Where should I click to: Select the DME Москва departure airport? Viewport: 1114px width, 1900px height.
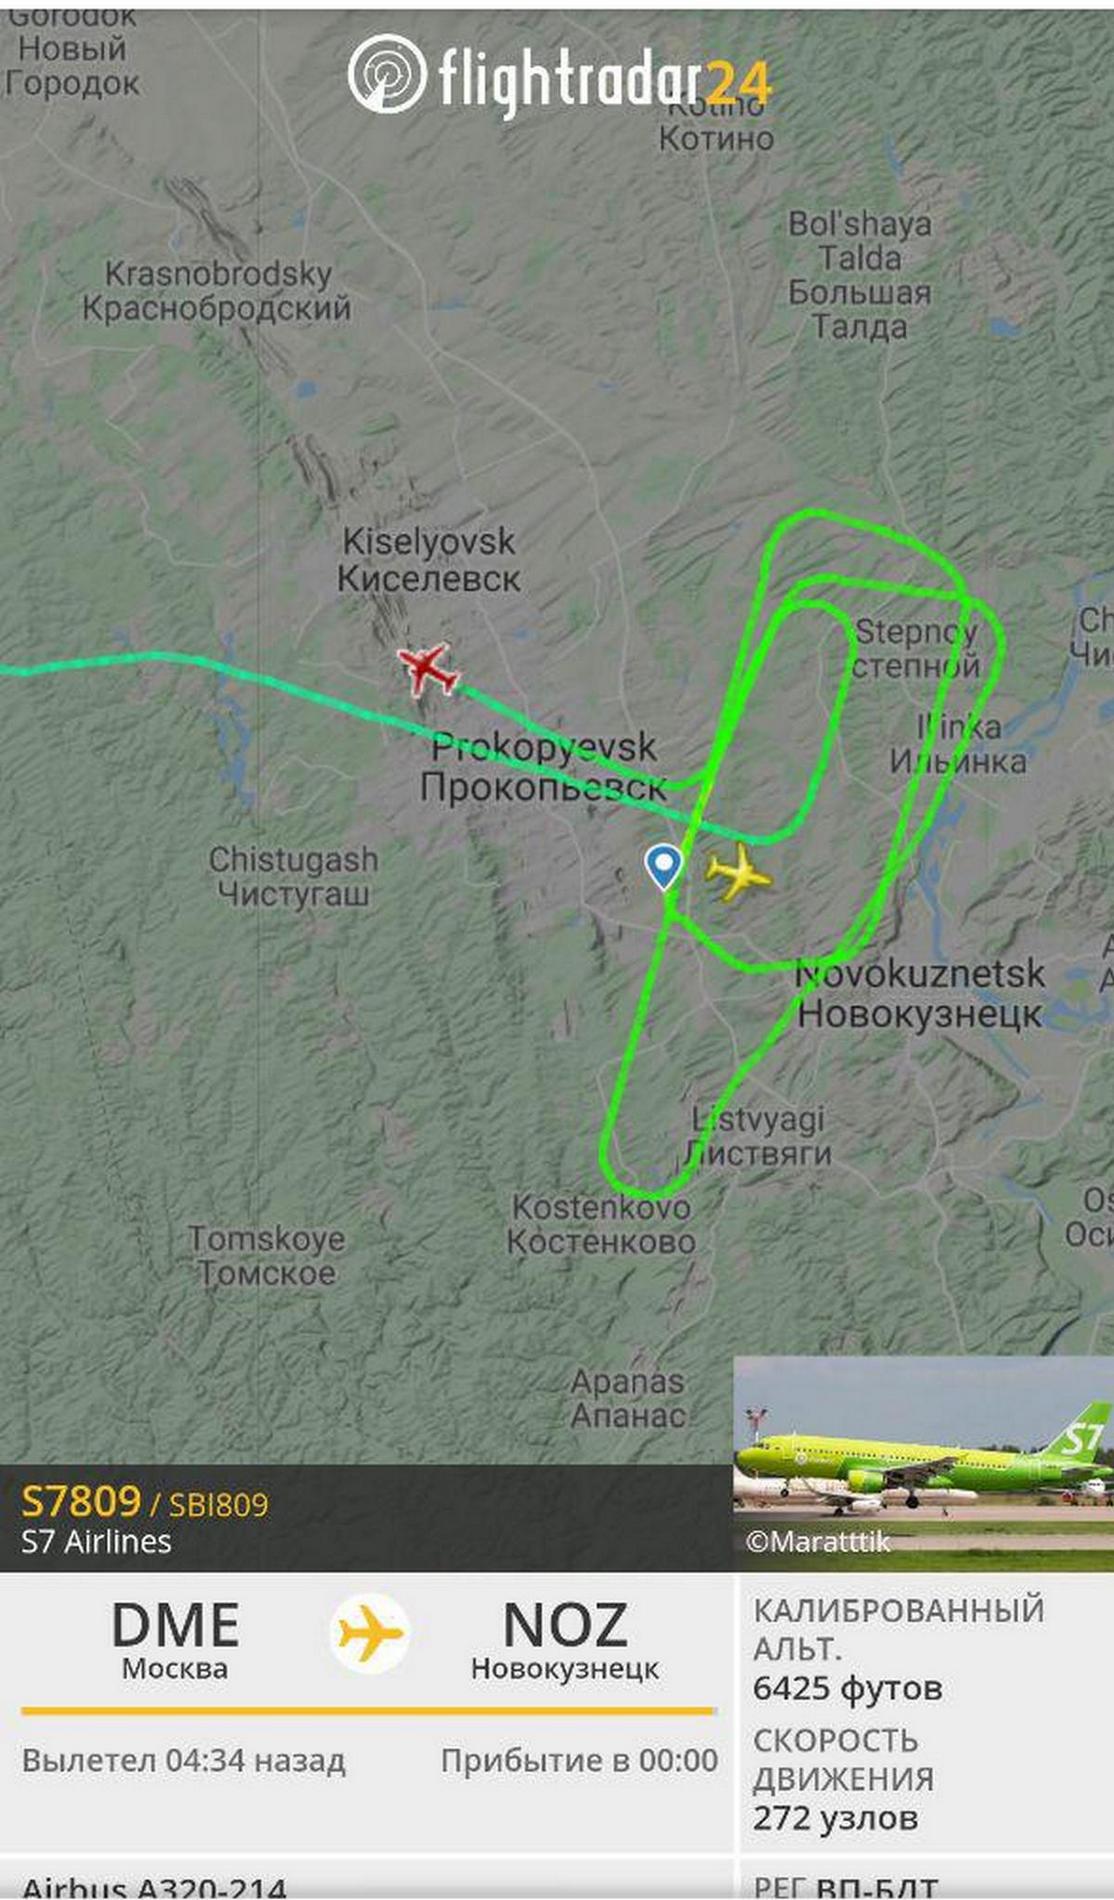(x=175, y=1640)
